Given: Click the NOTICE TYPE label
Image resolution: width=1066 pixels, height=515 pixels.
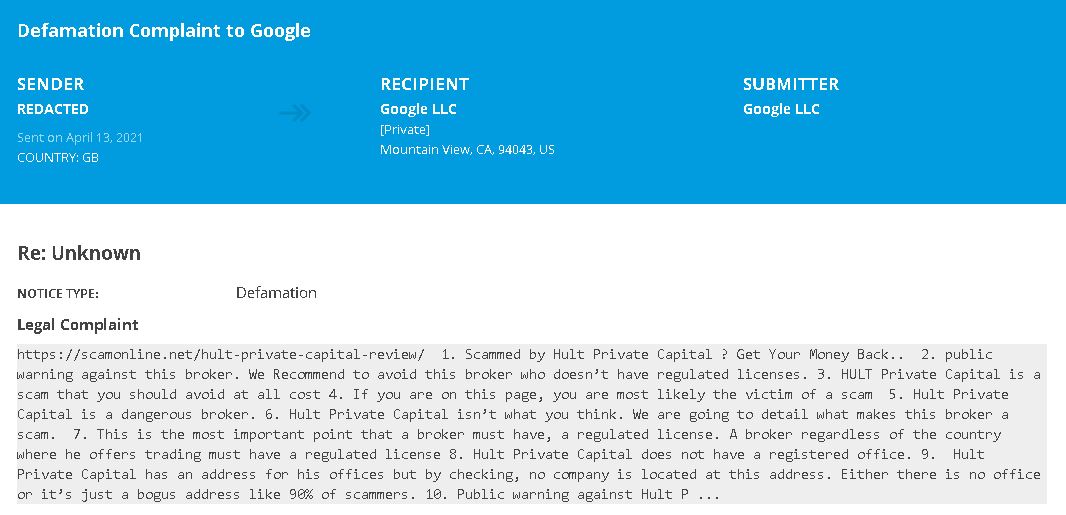Looking at the screenshot, I should coord(58,294).
